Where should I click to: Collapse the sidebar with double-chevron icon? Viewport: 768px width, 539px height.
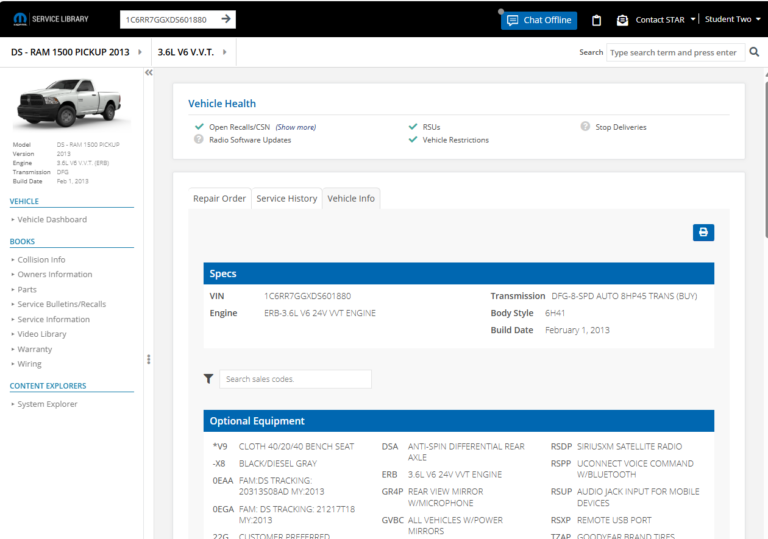coord(148,73)
